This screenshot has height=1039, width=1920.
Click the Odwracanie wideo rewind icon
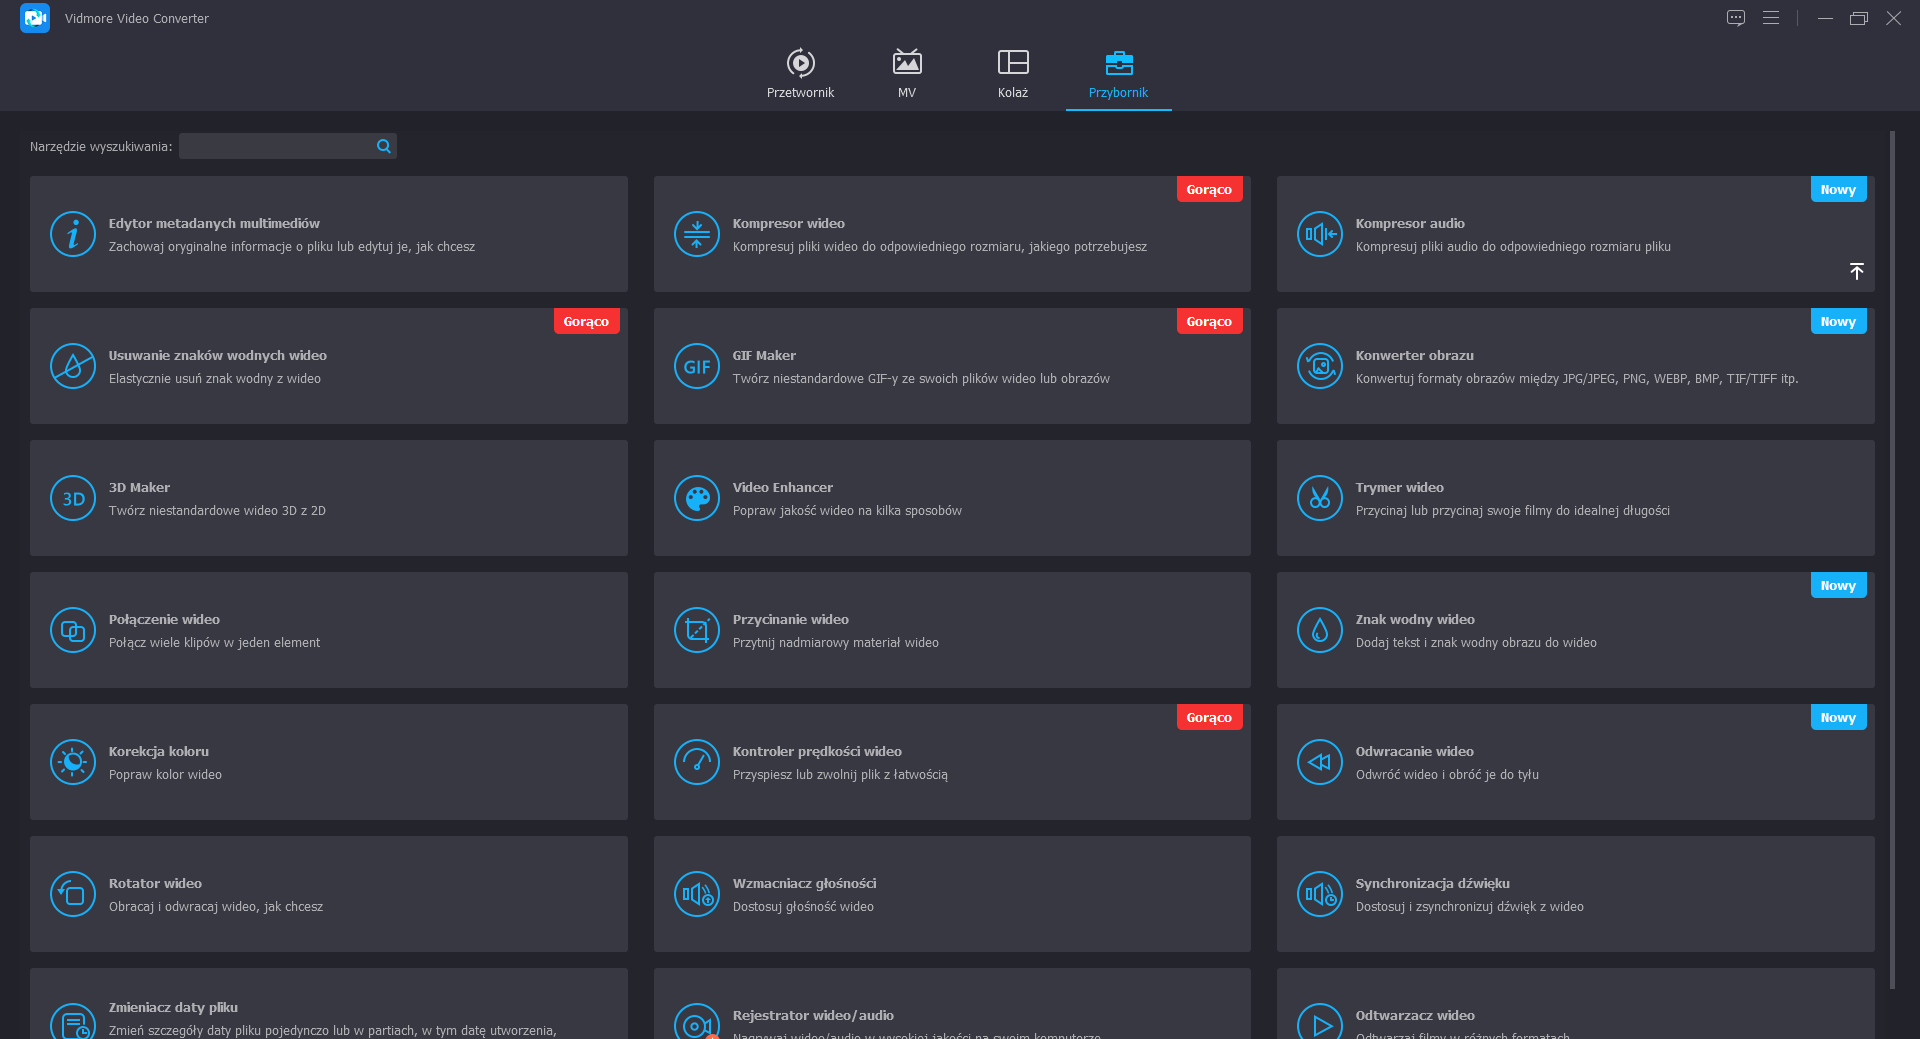(1320, 762)
